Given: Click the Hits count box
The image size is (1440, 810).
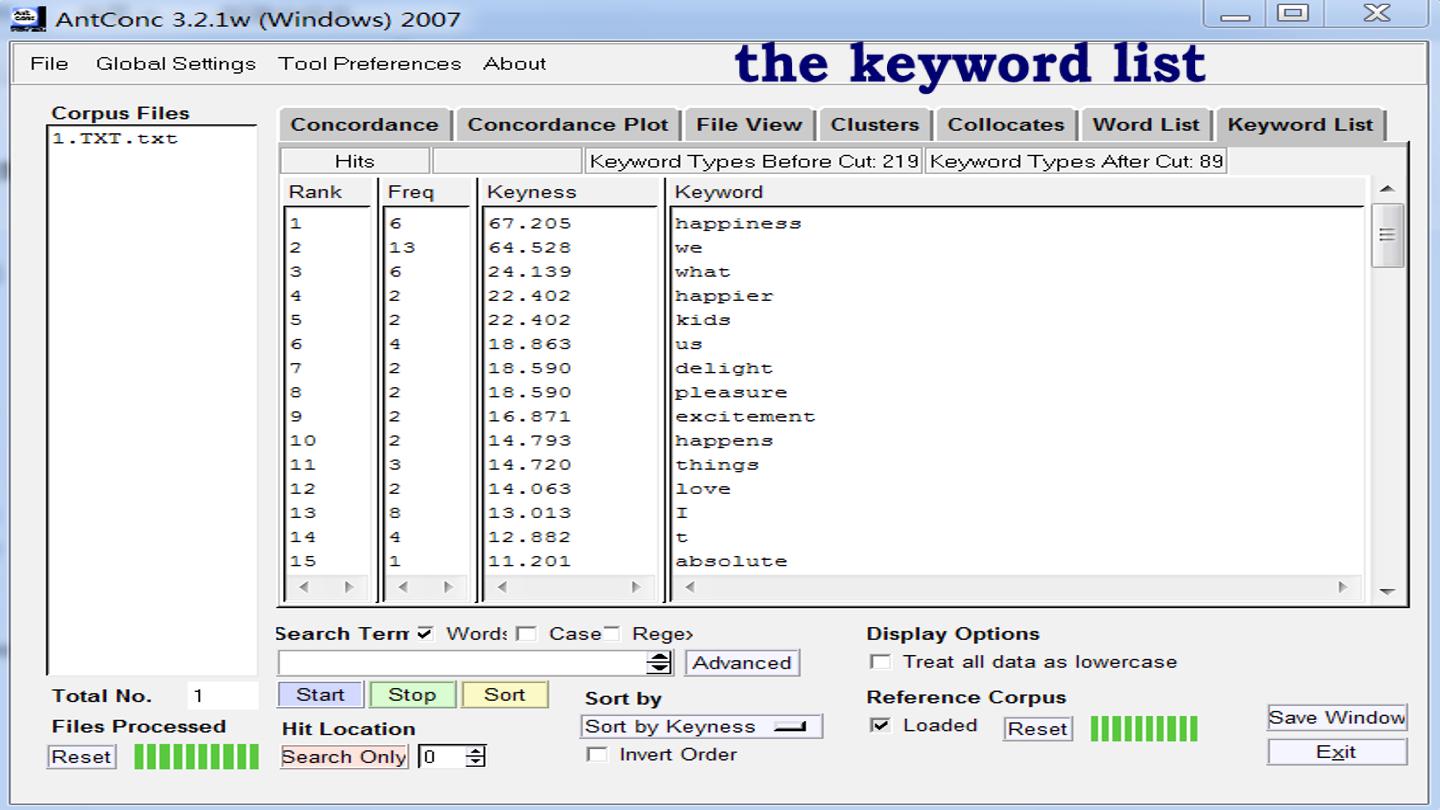Looking at the screenshot, I should [355, 161].
